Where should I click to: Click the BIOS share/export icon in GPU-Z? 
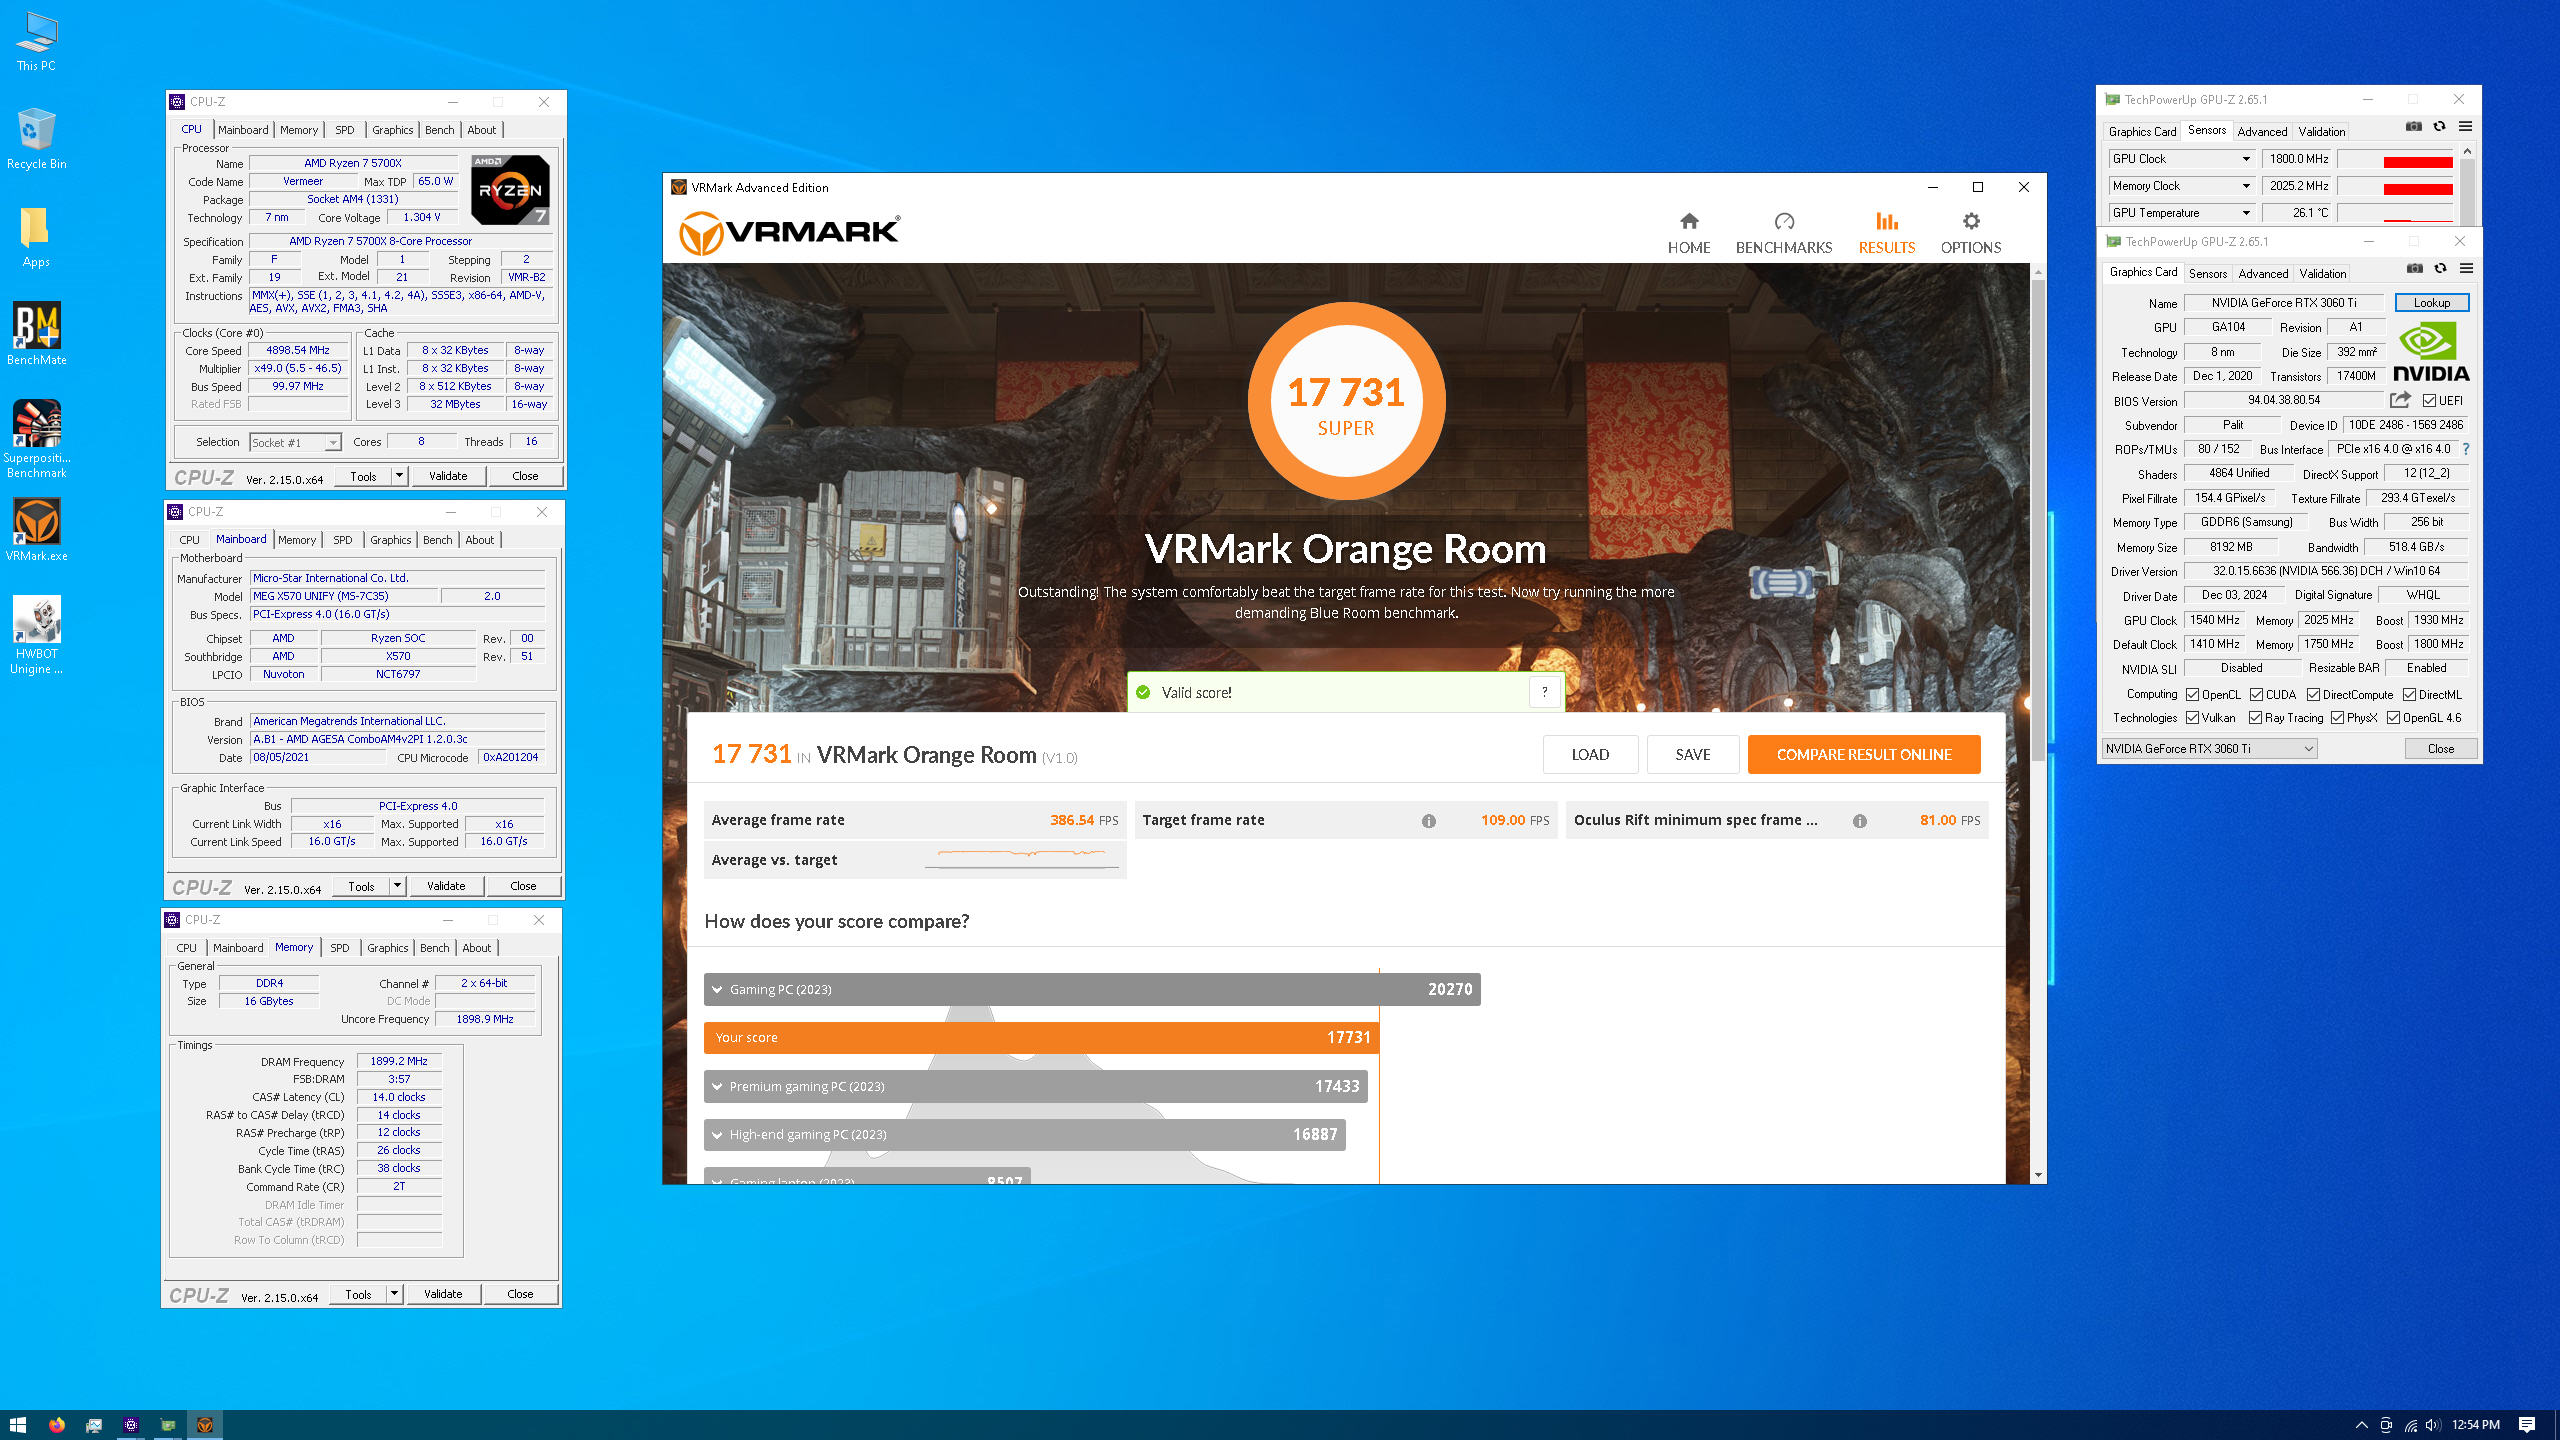2400,400
